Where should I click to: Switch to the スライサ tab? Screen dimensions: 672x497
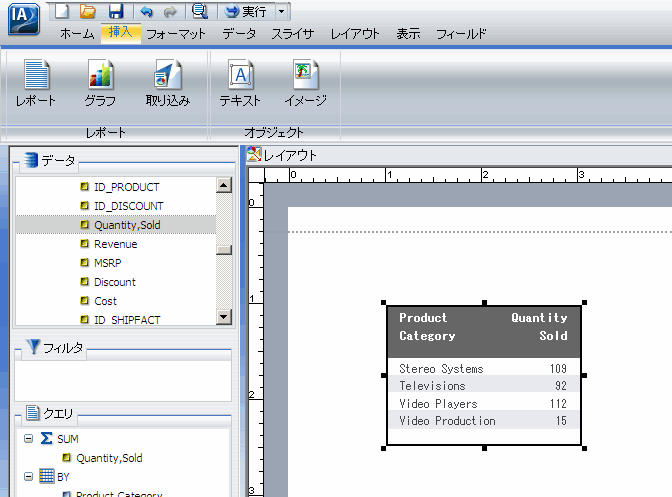tap(293, 33)
